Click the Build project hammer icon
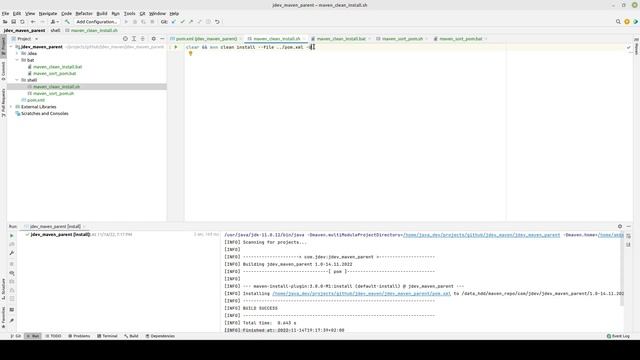 pyautogui.click(x=67, y=22)
